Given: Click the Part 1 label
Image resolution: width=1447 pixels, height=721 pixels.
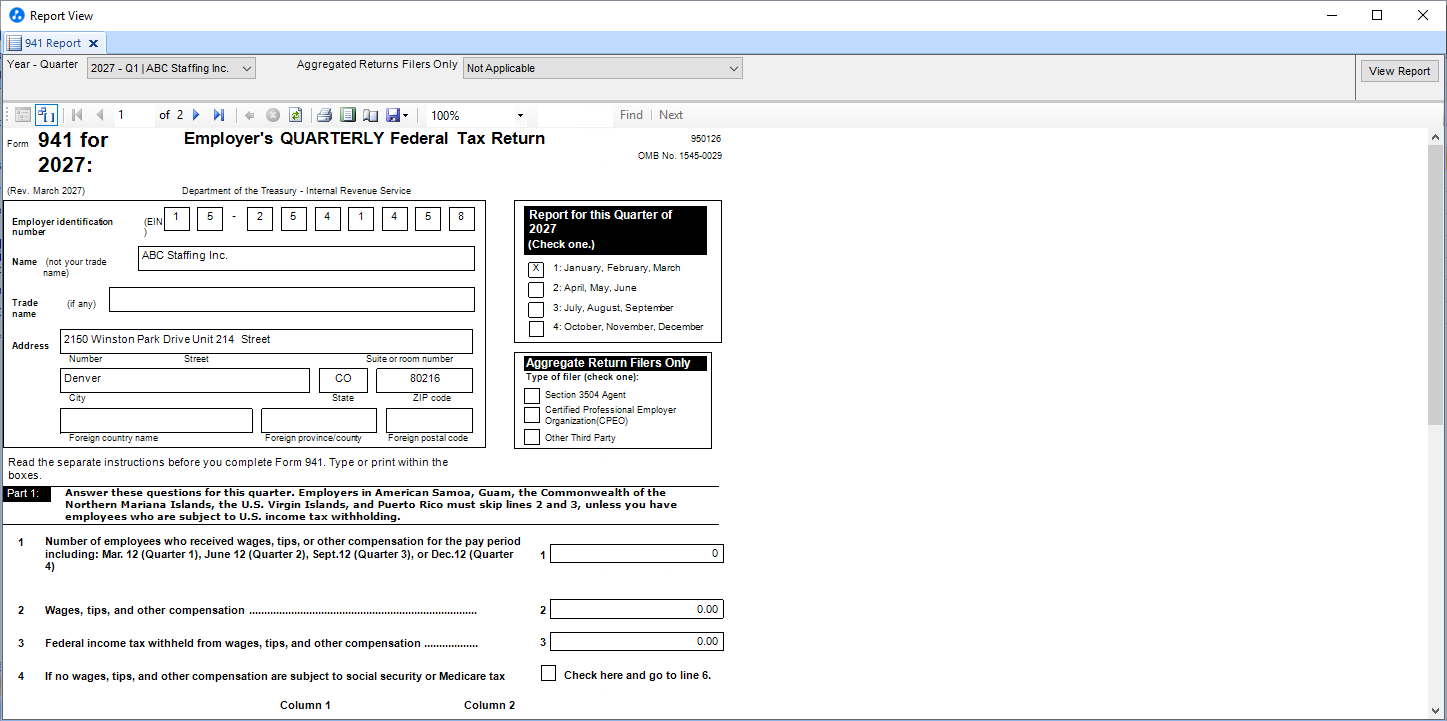Looking at the screenshot, I should (x=27, y=494).
